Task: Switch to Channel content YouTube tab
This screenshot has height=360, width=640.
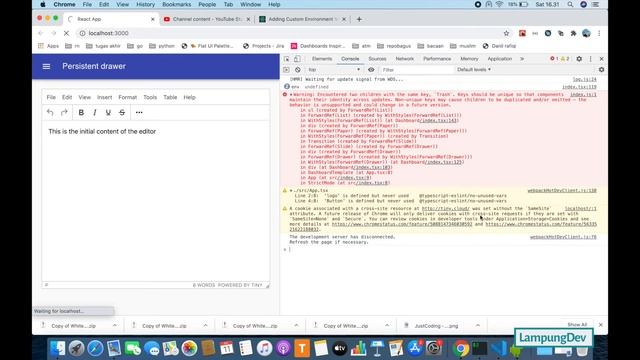Action: point(207,19)
